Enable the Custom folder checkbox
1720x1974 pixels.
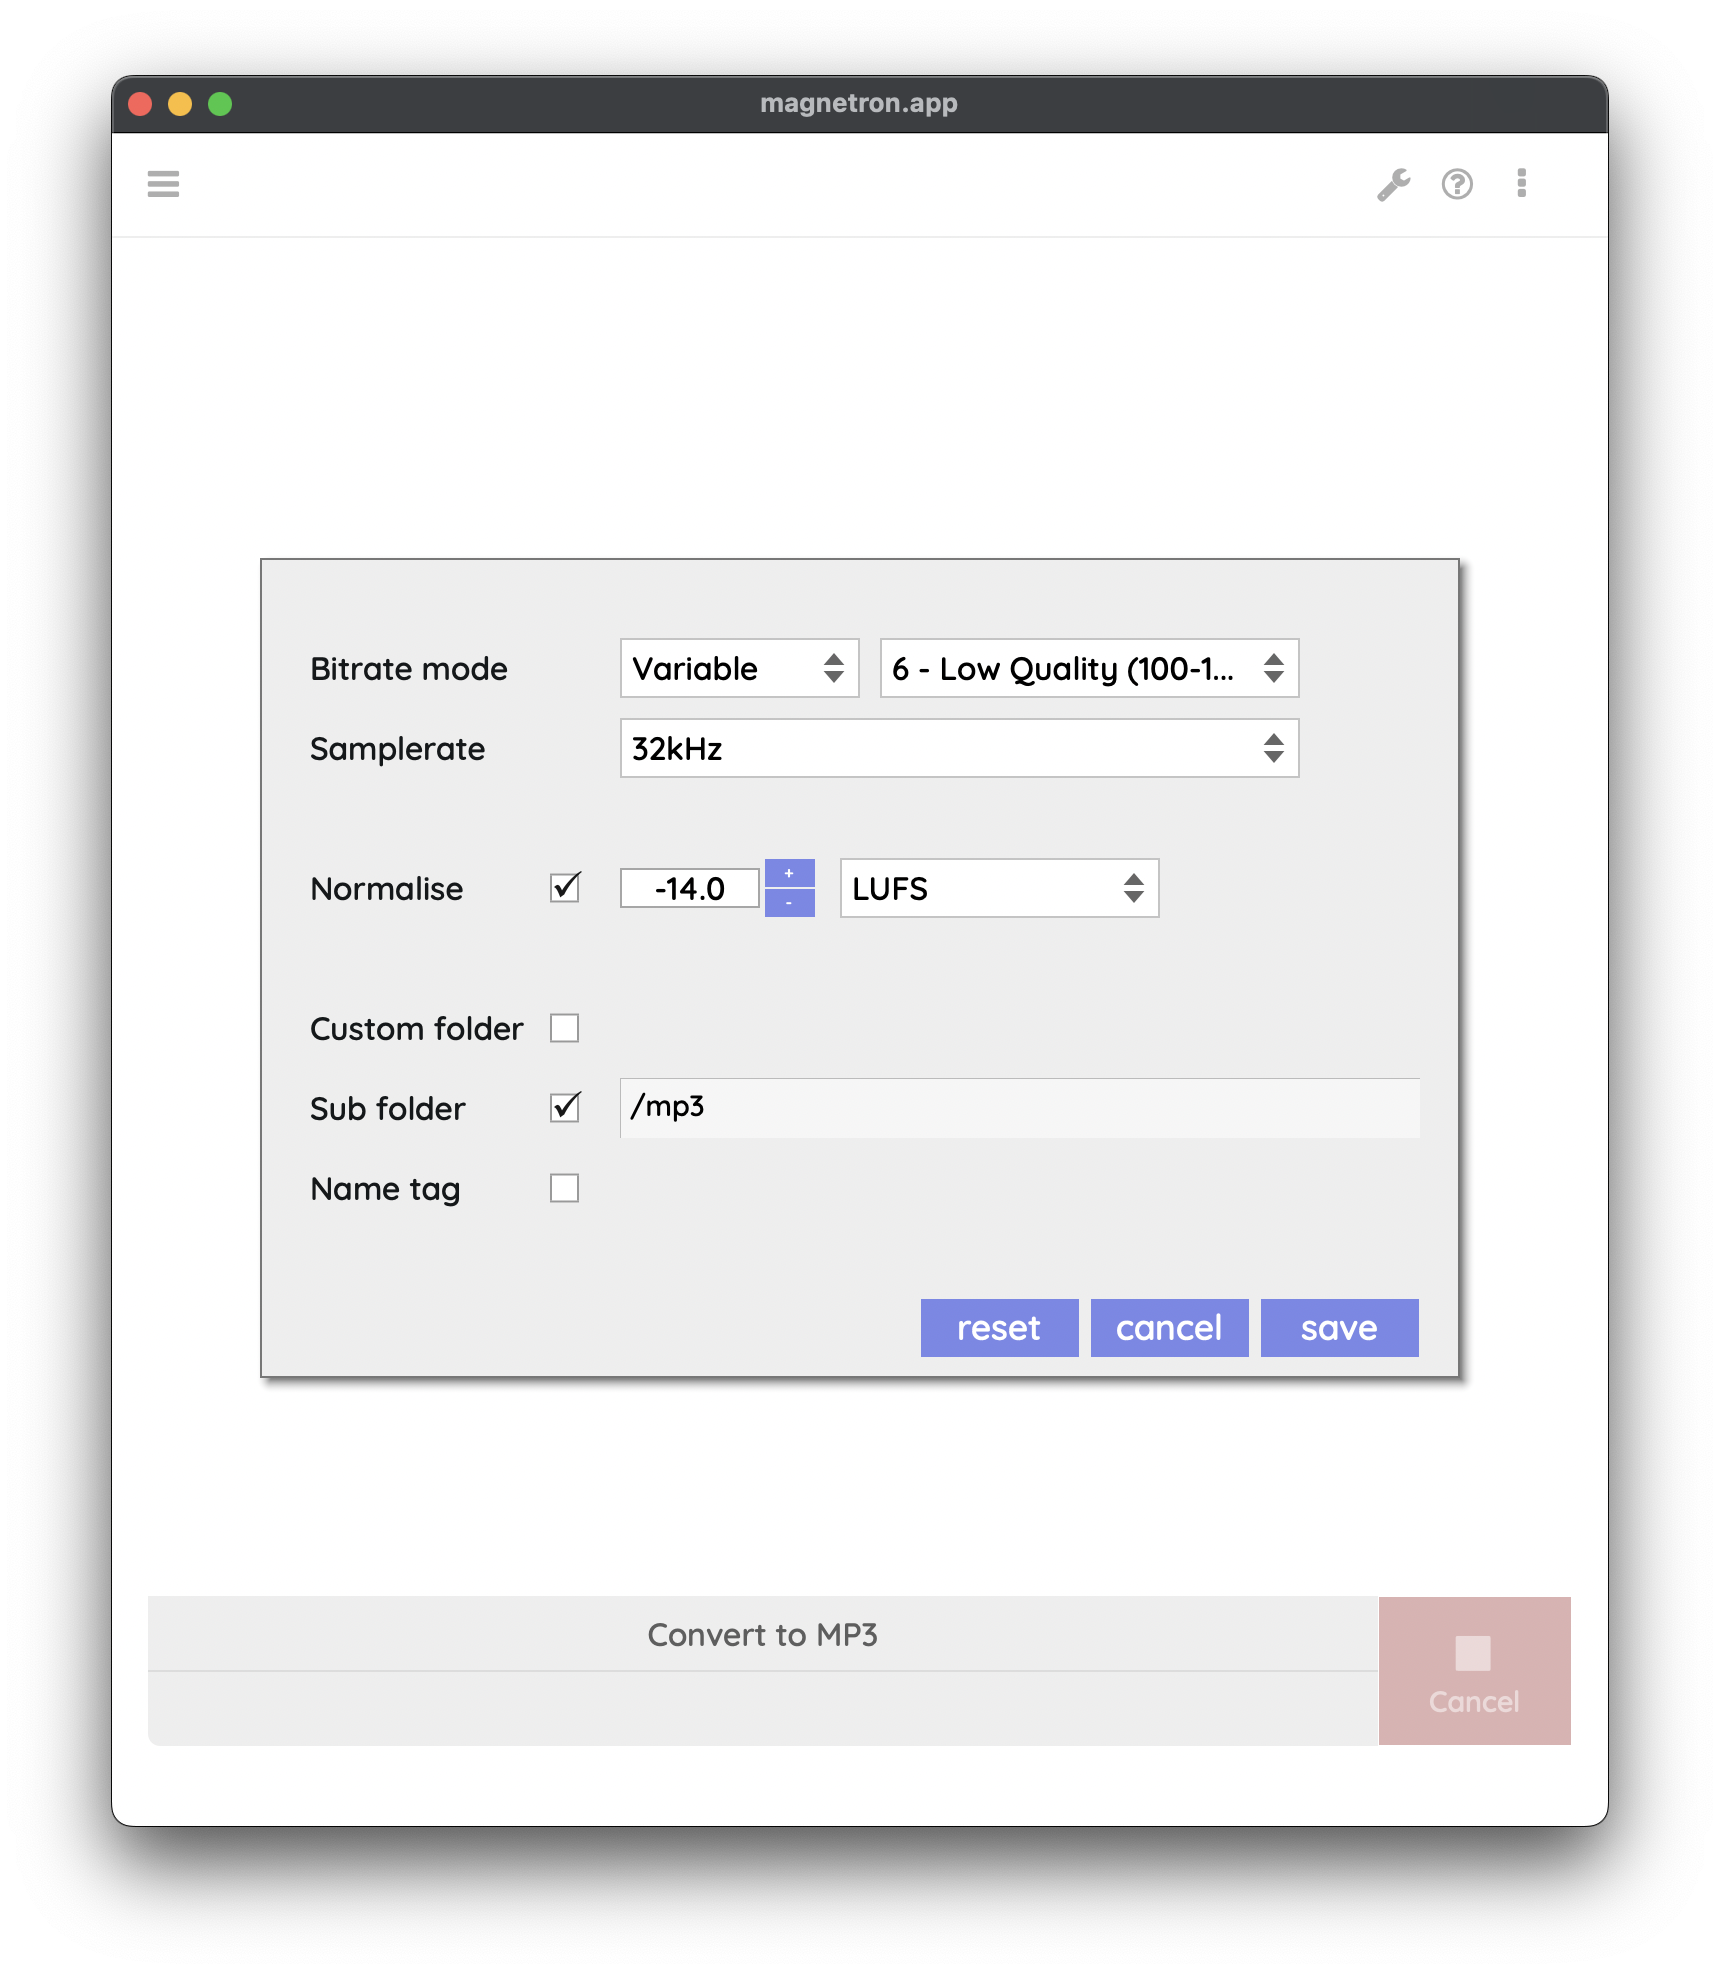(x=565, y=1028)
